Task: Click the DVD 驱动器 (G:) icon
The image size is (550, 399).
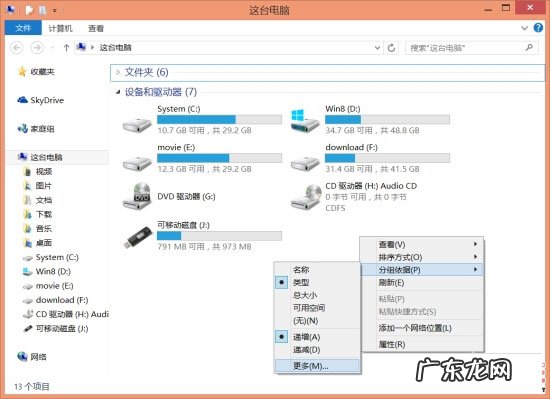Action: point(137,196)
